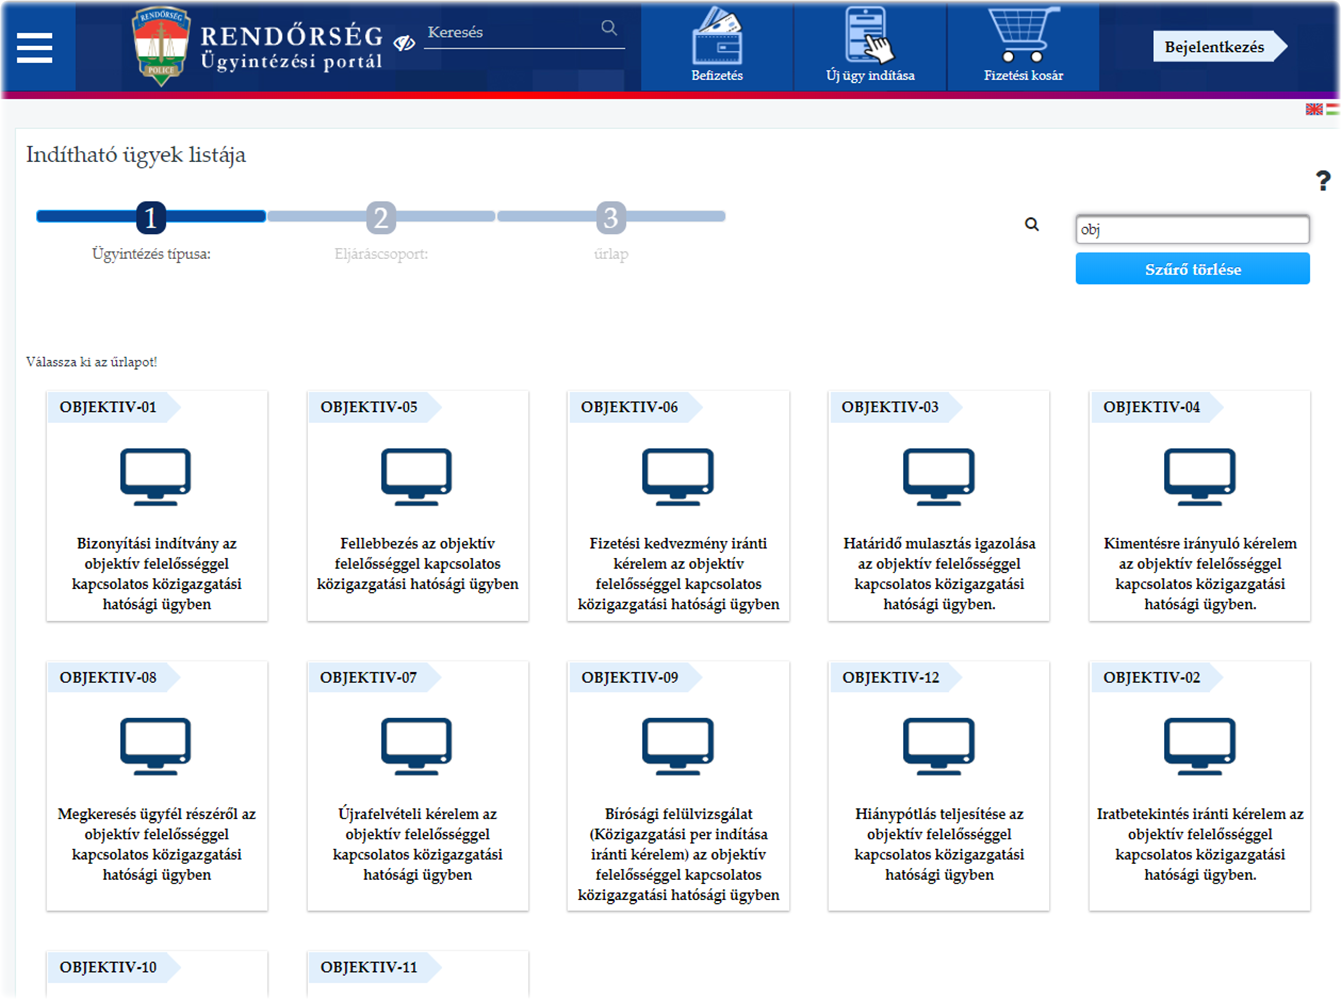The width and height of the screenshot is (1341, 999).
Task: Toggle the accessibility eye icon
Action: pyautogui.click(x=404, y=43)
